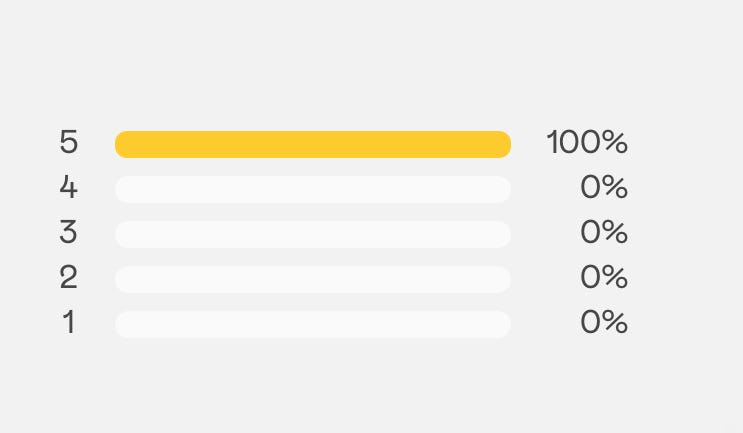This screenshot has width=743, height=433.
Task: Click the rating number 5 label
Action: (x=68, y=143)
